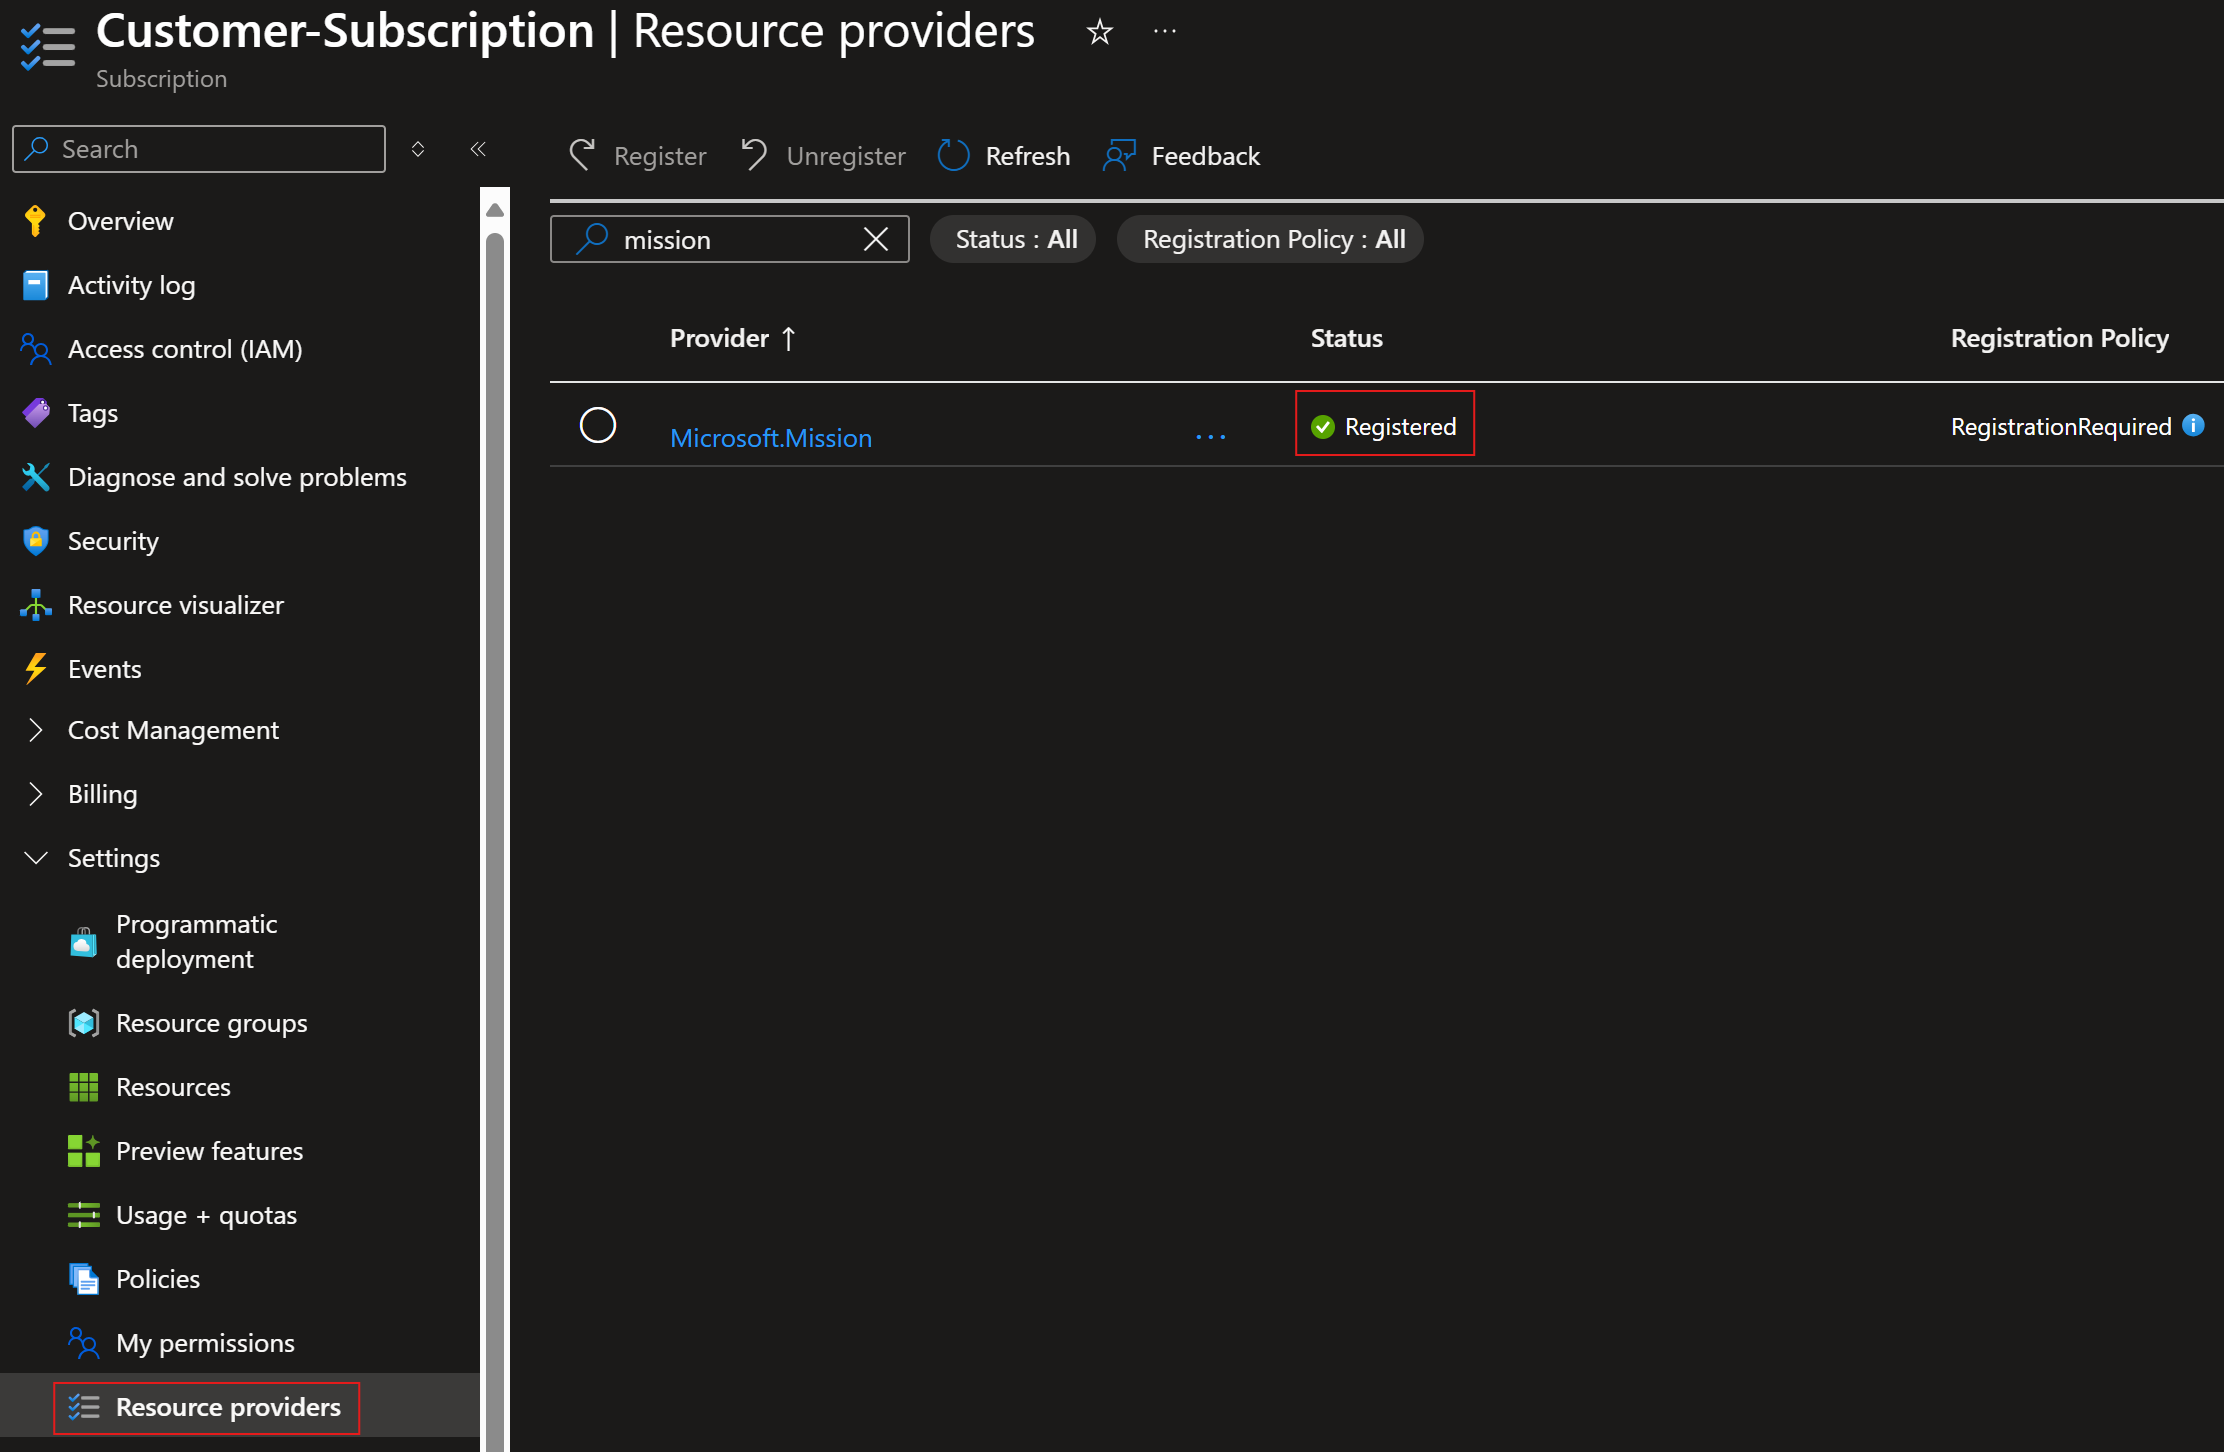Screen dimensions: 2224x1452
Task: Expand the Billing section chevron
Action: (35, 794)
